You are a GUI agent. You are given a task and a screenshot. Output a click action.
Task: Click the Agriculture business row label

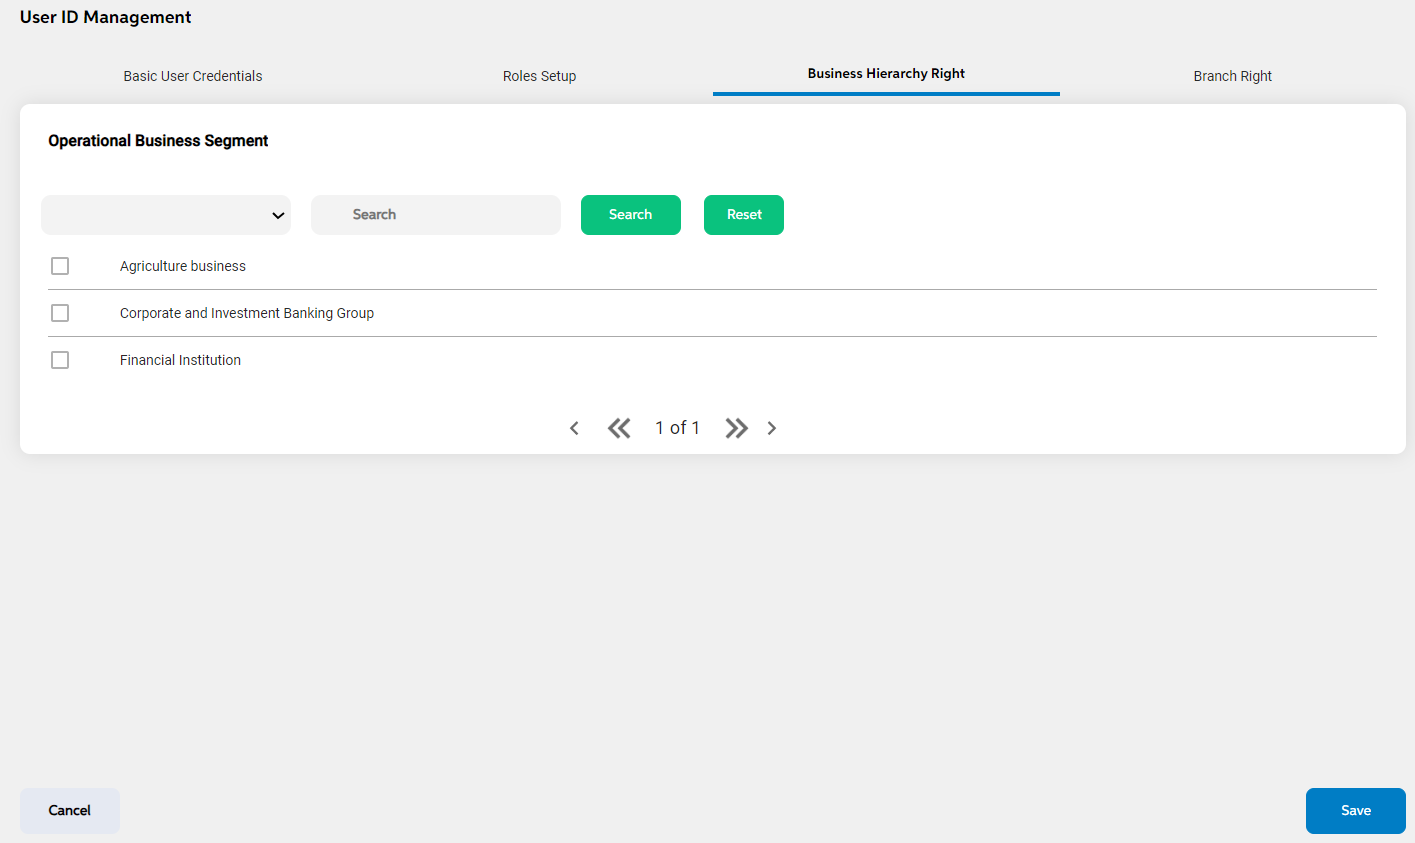point(183,266)
